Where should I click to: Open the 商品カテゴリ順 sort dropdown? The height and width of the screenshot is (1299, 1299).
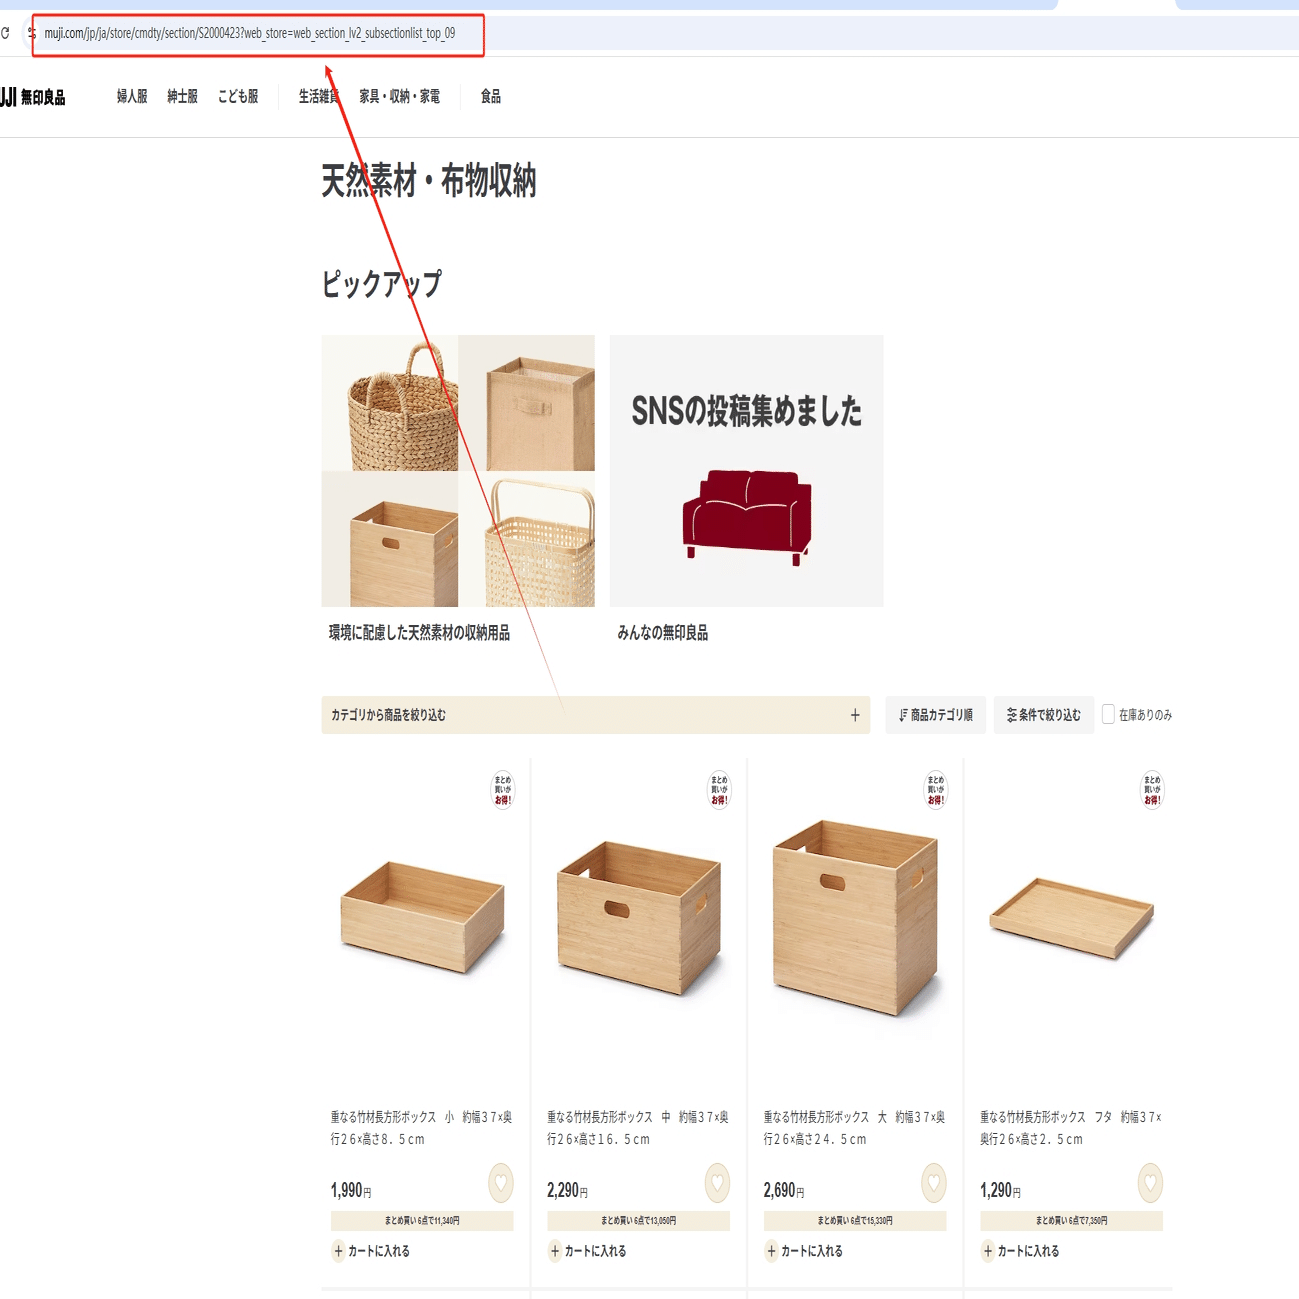click(936, 715)
